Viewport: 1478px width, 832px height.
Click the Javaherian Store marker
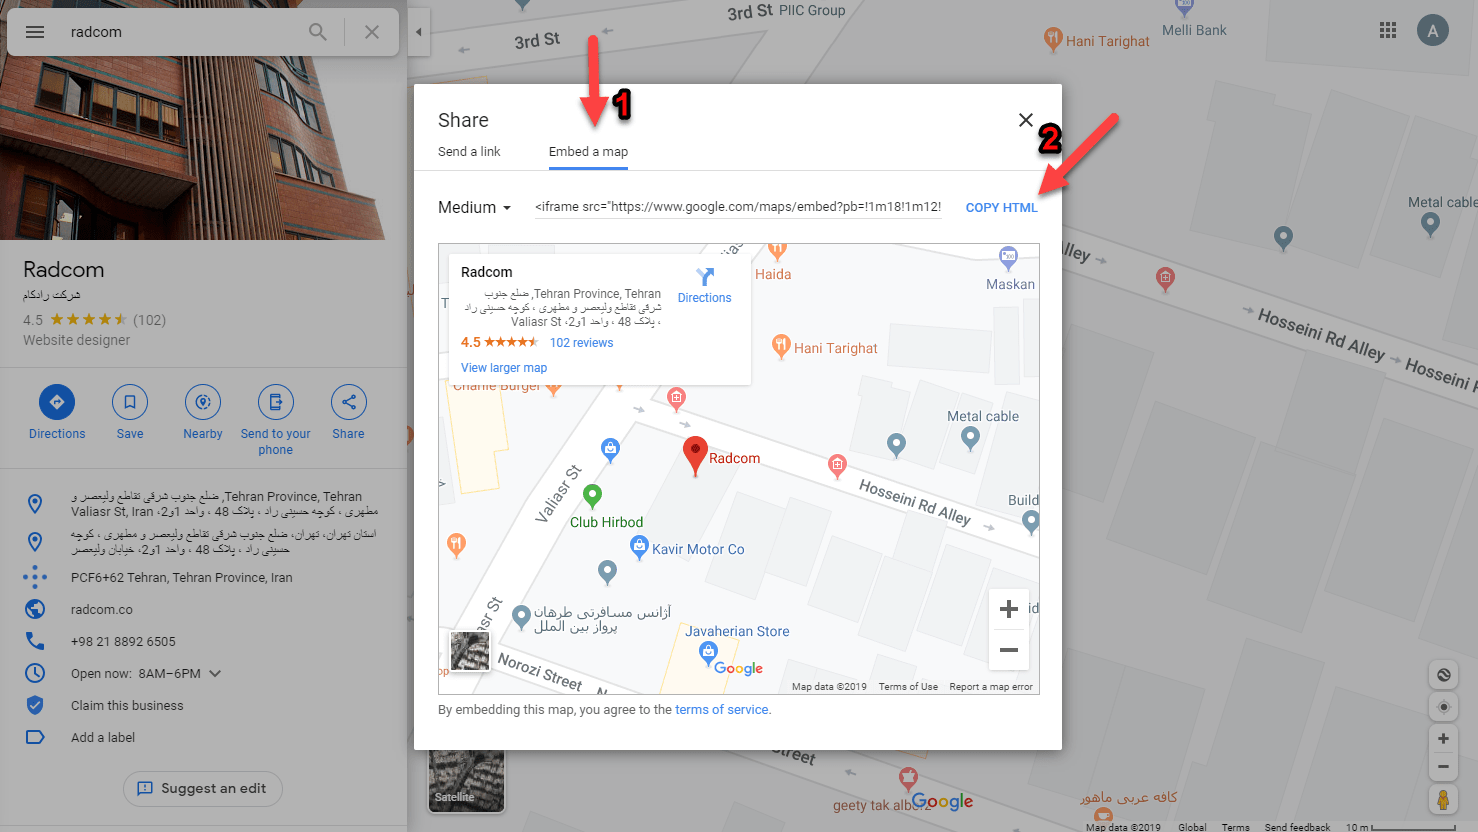[708, 653]
